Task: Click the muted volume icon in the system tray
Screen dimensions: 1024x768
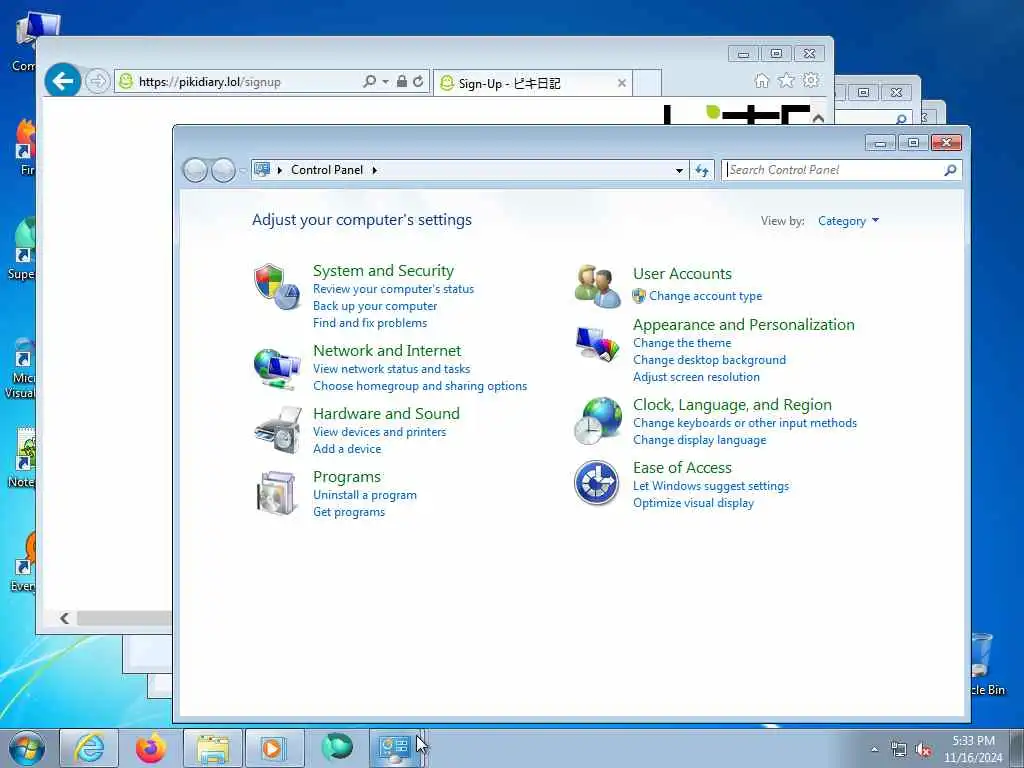Action: [x=923, y=750]
